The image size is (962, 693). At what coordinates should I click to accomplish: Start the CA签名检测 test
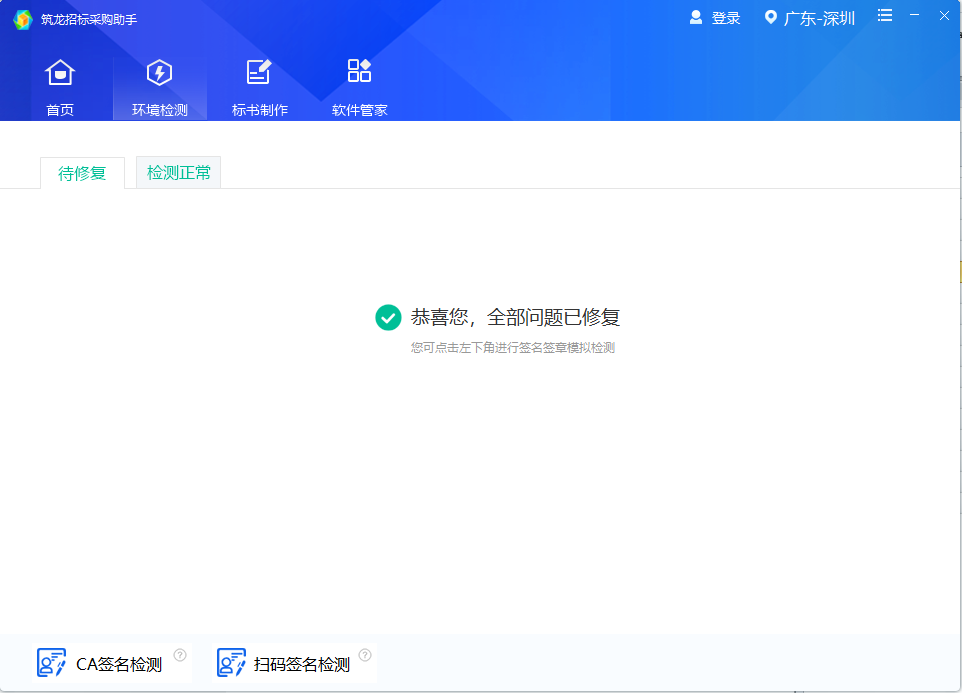point(118,664)
